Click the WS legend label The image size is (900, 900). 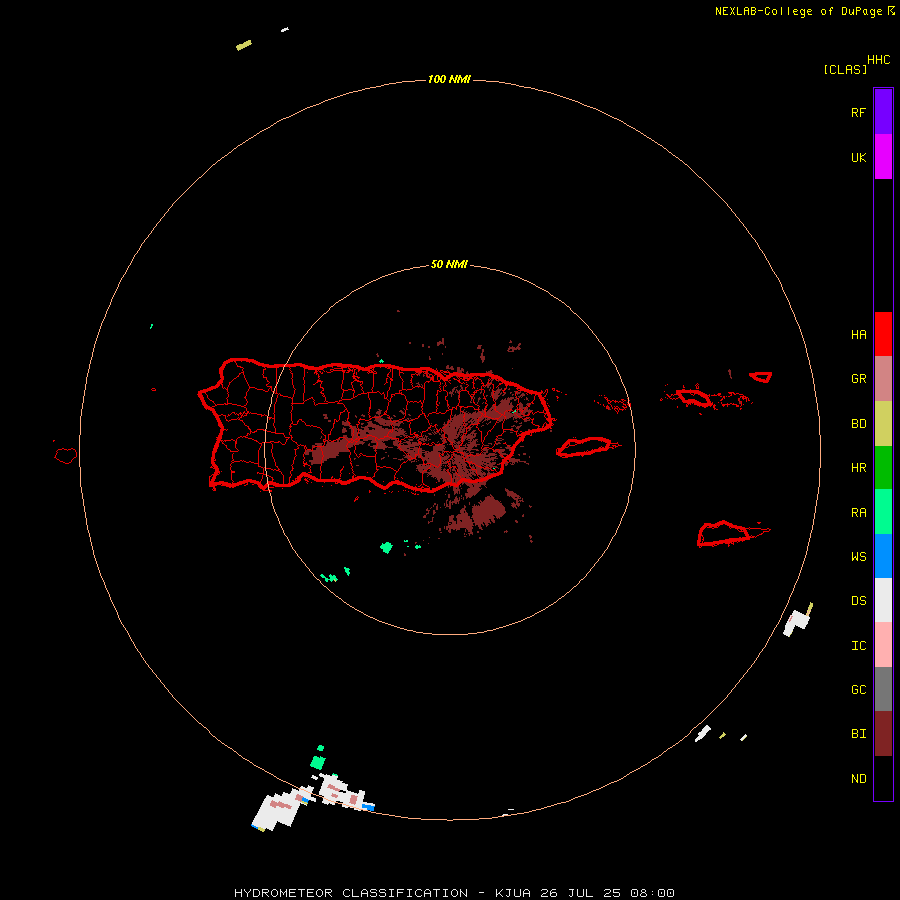pos(858,557)
